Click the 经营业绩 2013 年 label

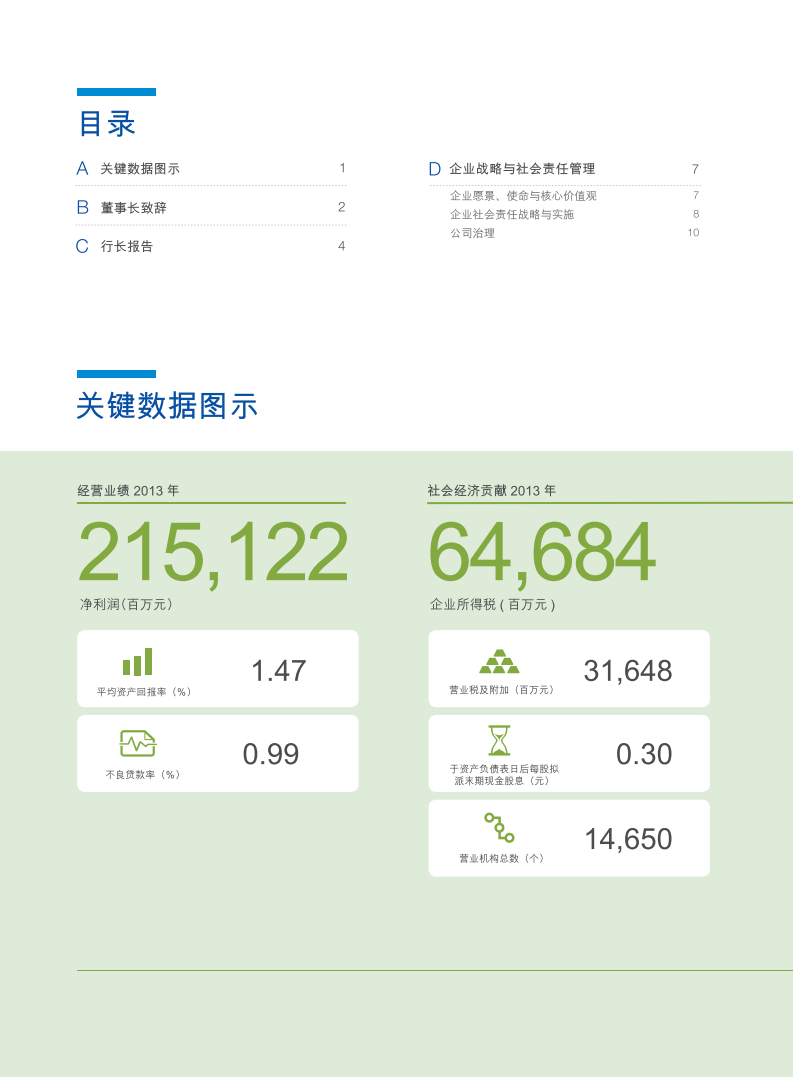coord(128,490)
